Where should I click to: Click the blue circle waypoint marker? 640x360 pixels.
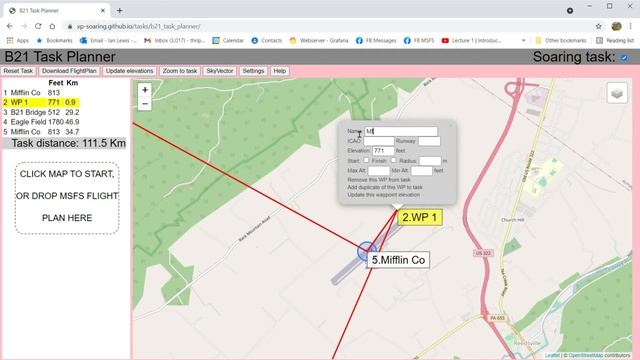click(x=367, y=251)
